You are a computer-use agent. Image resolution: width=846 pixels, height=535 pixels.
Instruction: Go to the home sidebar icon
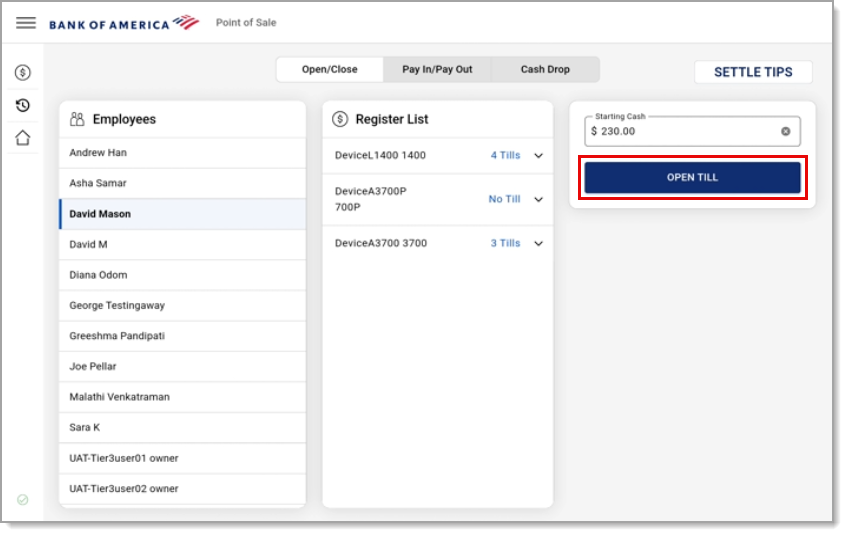23,138
